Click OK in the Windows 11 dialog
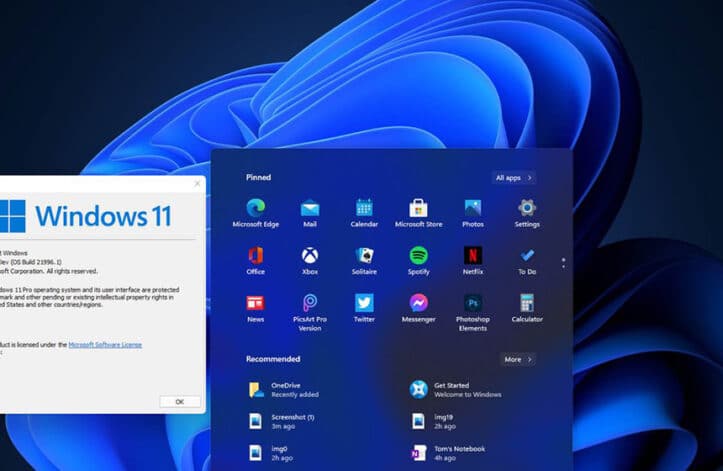This screenshot has width=723, height=471. 180,402
